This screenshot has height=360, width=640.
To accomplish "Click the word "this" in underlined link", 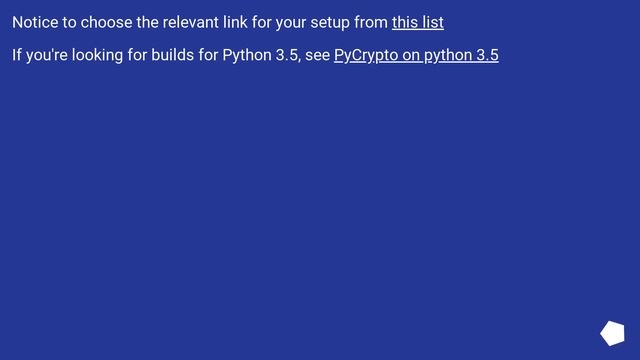I will tap(404, 22).
